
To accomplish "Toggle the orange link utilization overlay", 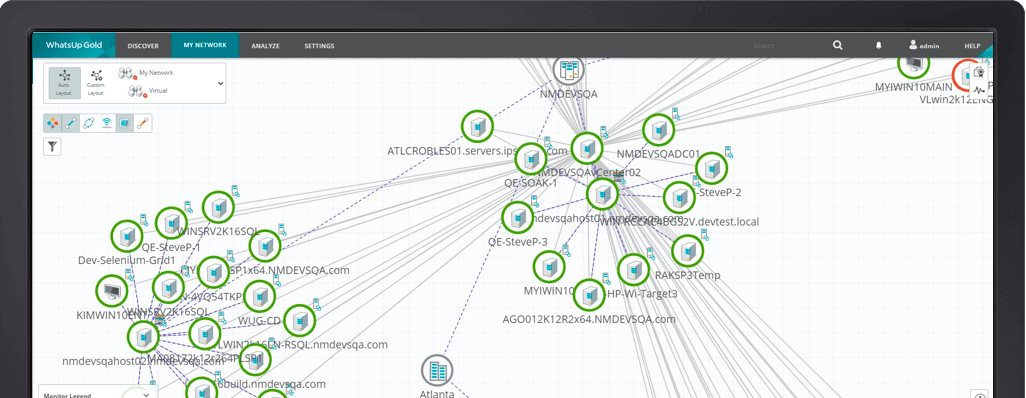I will pyautogui.click(x=143, y=123).
